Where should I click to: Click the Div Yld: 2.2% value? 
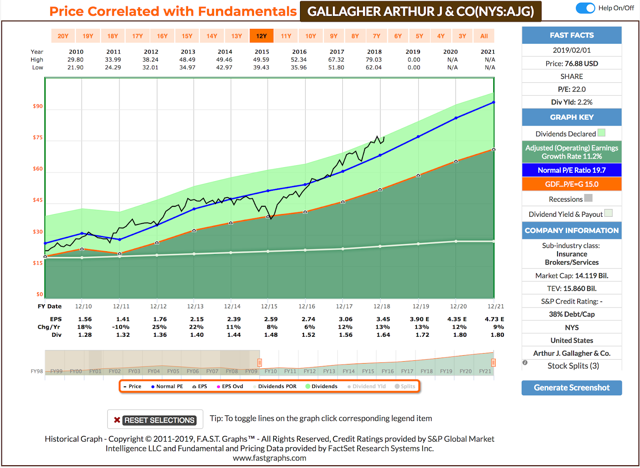point(571,102)
